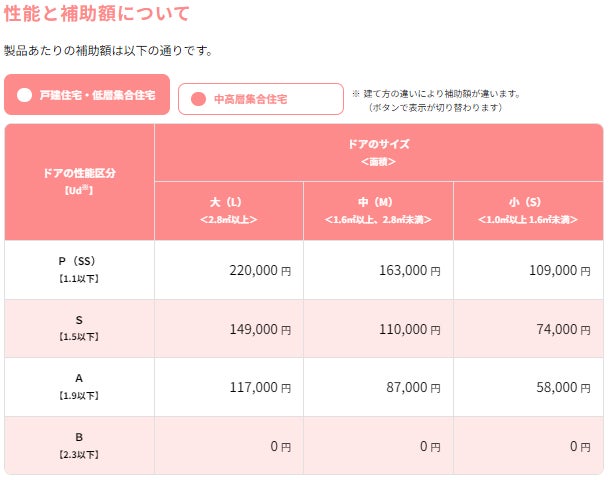Image resolution: width=609 pixels, height=485 pixels.
Task: Click the P (SS) performance grade row label
Action: 78,269
